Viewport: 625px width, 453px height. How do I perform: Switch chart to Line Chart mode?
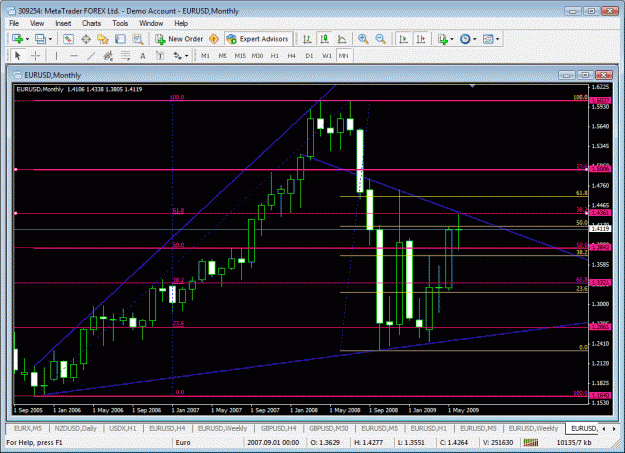tap(342, 39)
